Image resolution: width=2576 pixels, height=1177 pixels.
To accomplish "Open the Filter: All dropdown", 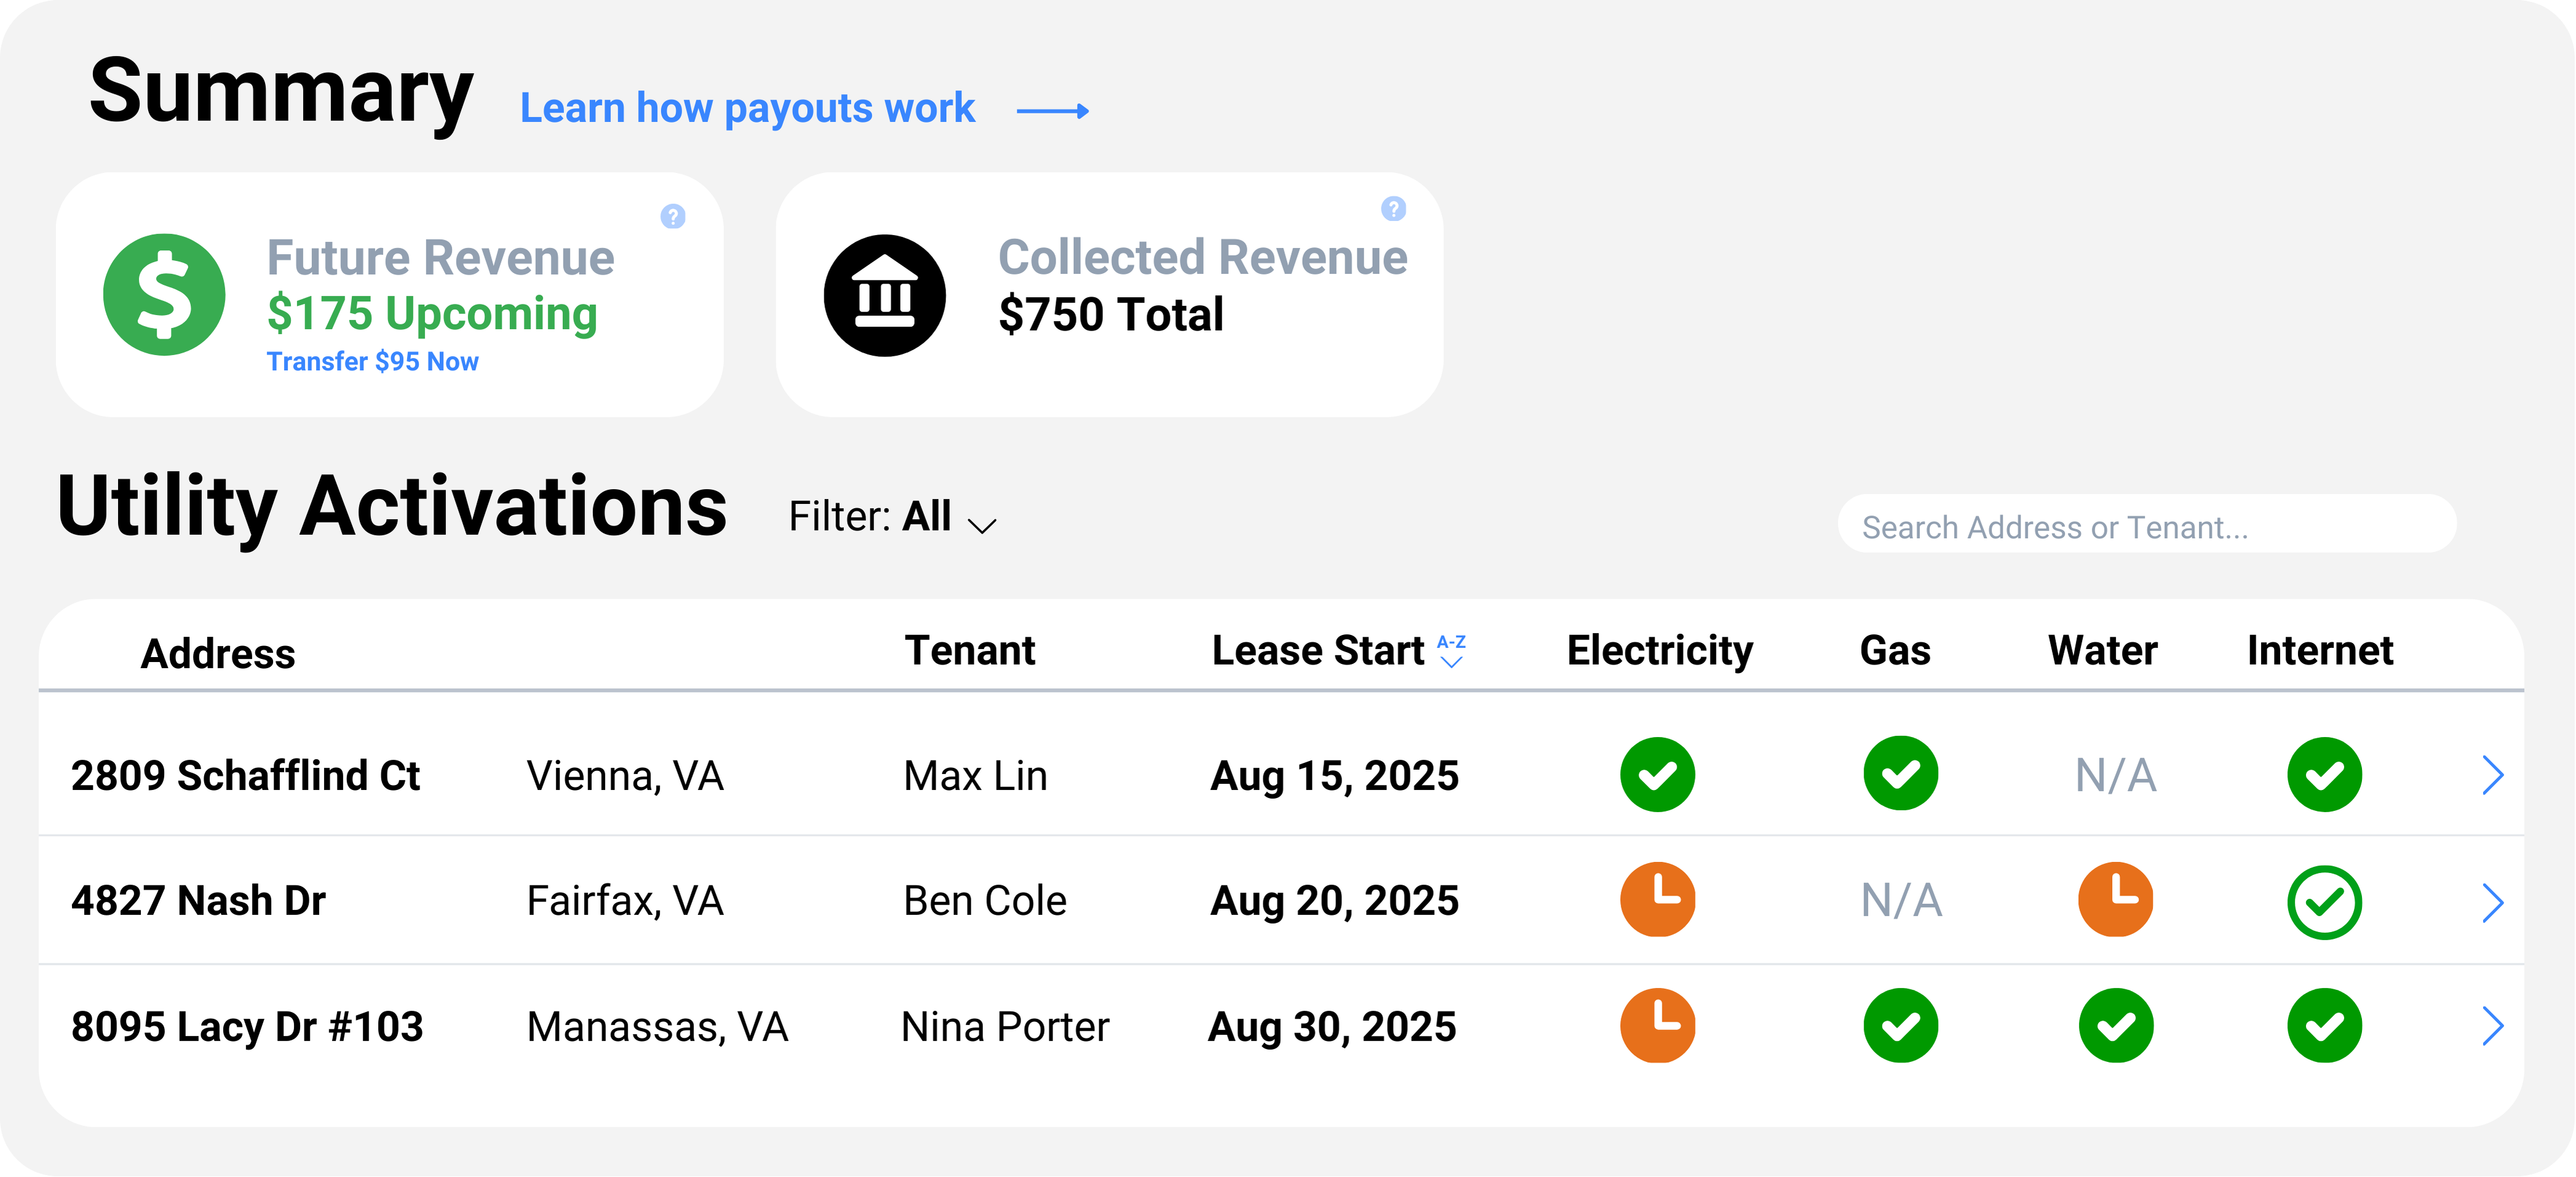I will click(892, 518).
